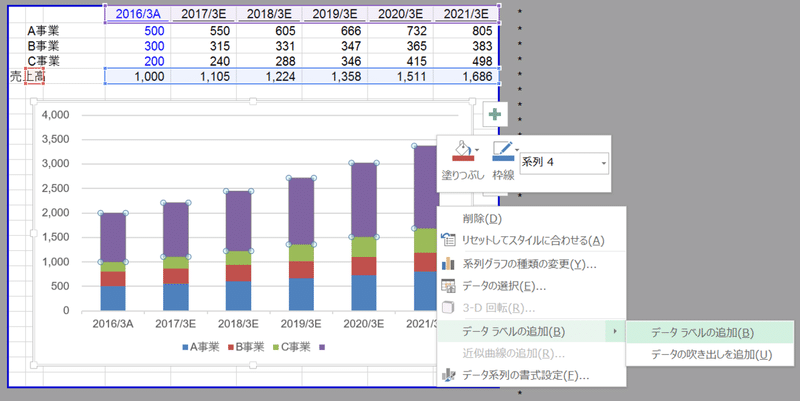Select the cell with value 1,224
Image resolution: width=800 pixels, height=401 pixels.
coord(269,77)
